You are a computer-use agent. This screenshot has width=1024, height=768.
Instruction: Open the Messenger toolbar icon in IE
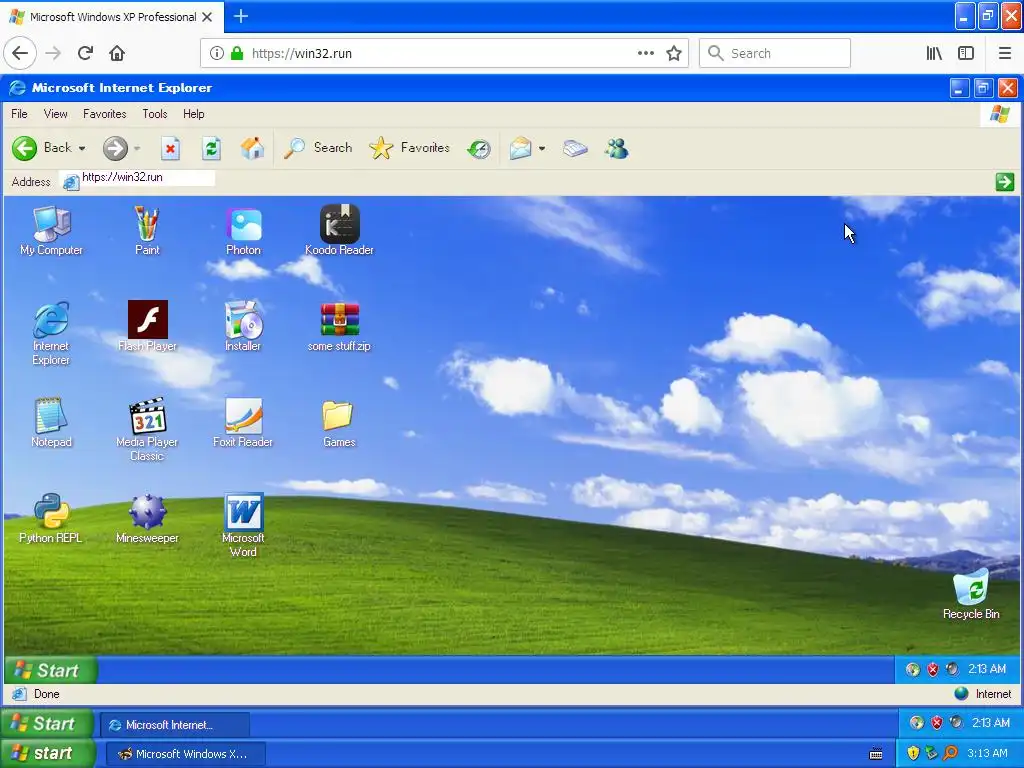pos(616,148)
